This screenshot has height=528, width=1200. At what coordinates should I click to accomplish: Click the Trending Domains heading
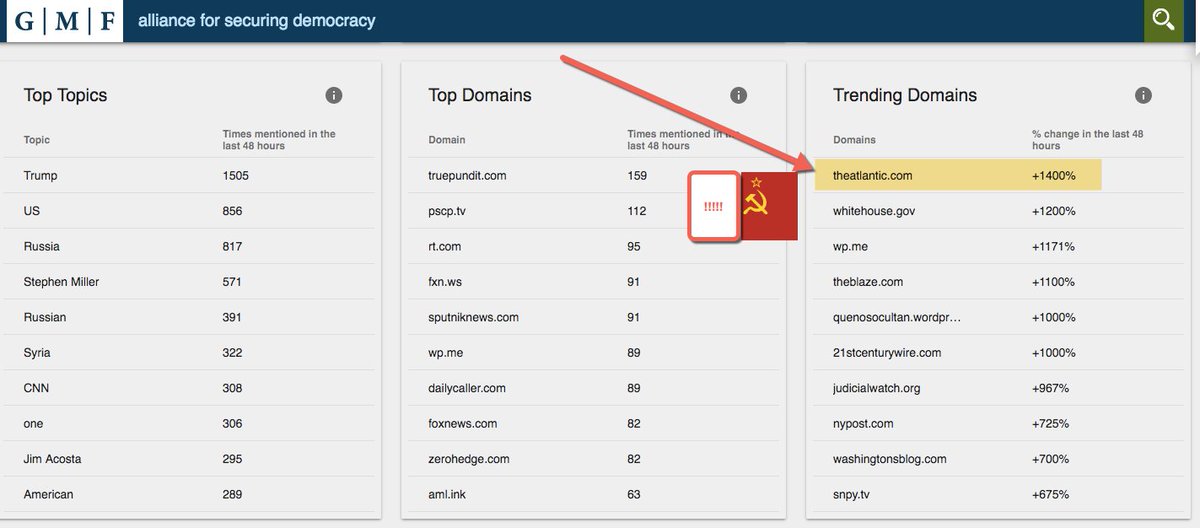click(905, 95)
